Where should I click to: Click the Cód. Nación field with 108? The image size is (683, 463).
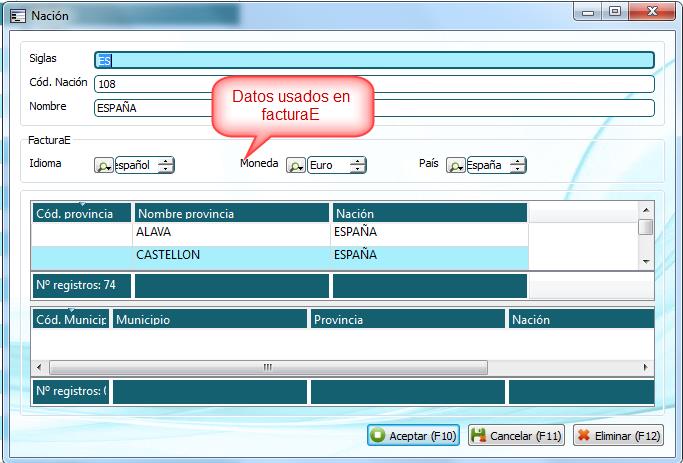click(x=374, y=84)
